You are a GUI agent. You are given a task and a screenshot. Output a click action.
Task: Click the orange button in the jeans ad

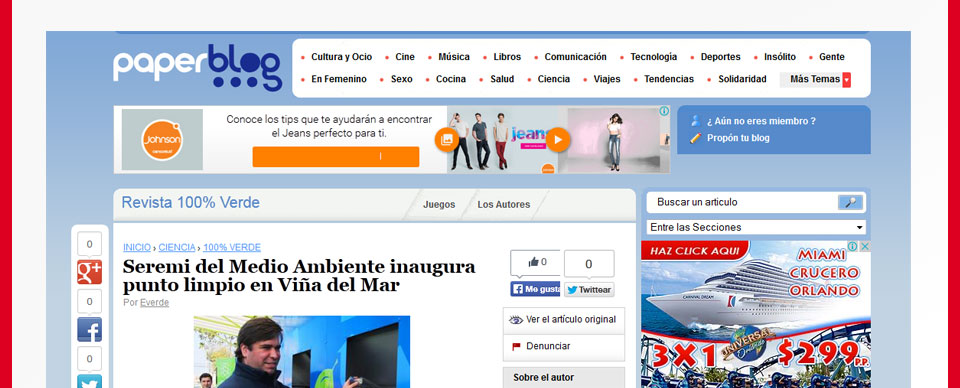click(x=336, y=157)
